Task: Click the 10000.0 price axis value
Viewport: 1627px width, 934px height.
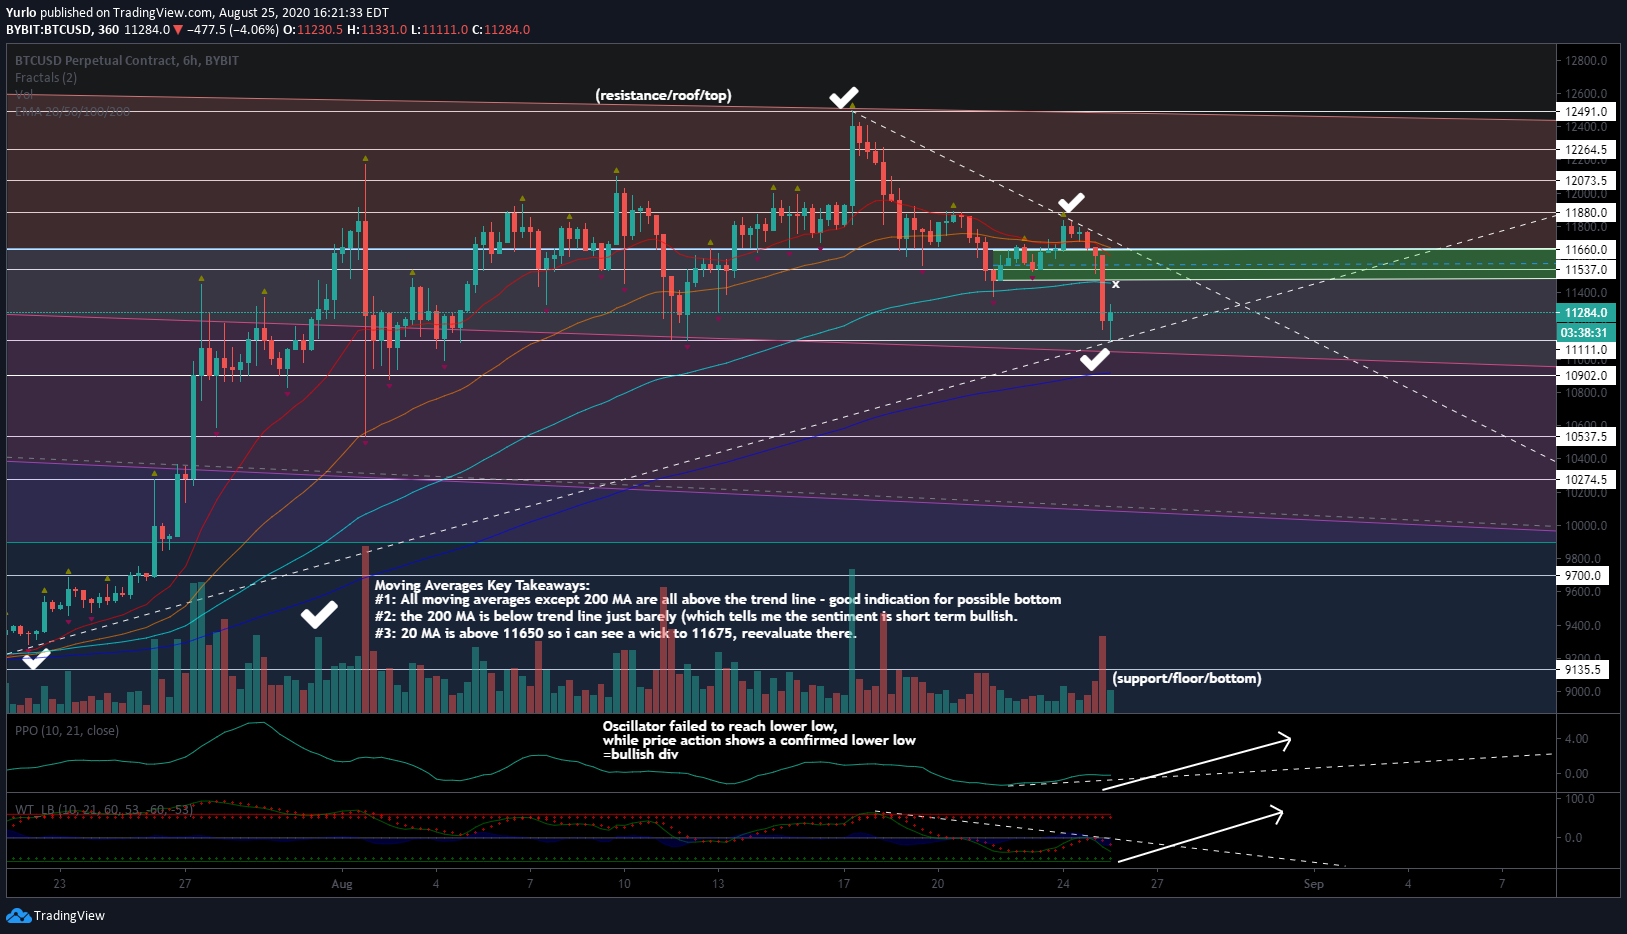Action: (x=1587, y=526)
